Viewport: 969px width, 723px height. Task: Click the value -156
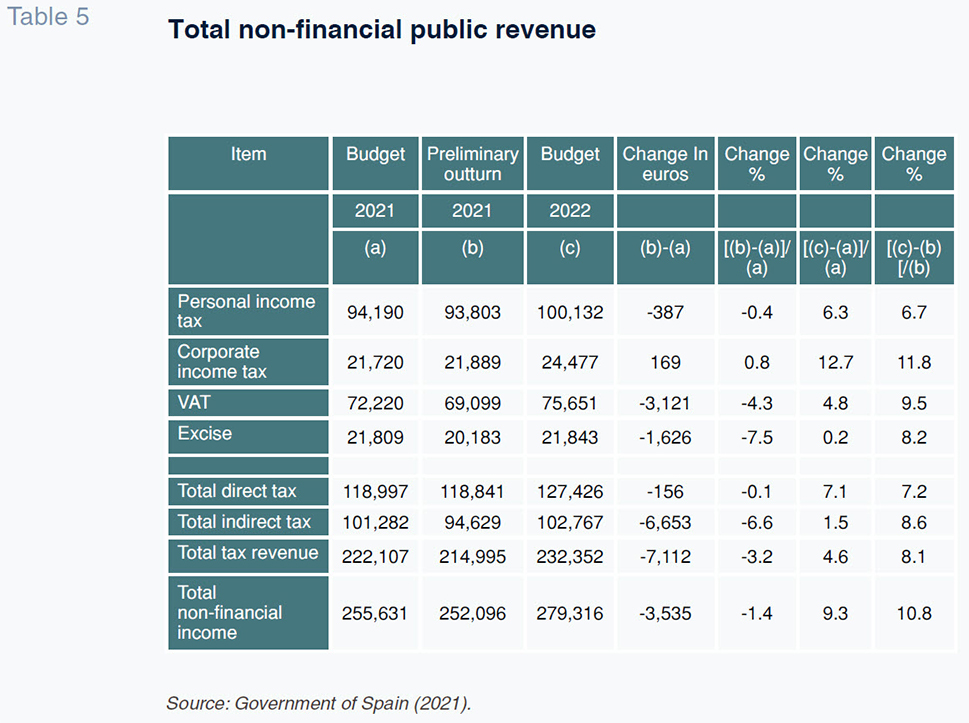pos(665,492)
